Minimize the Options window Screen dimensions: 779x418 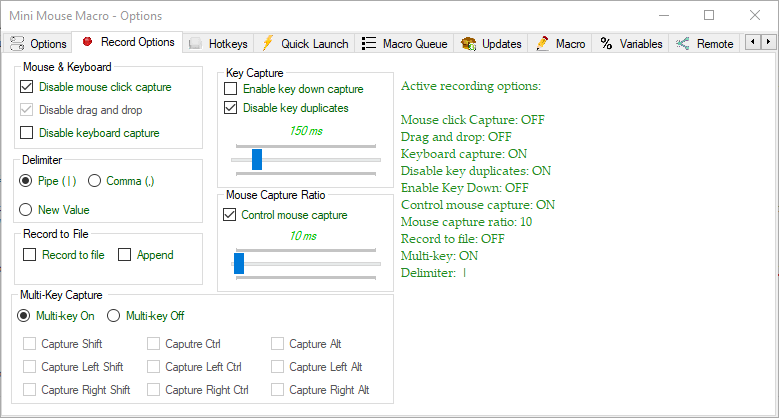664,15
